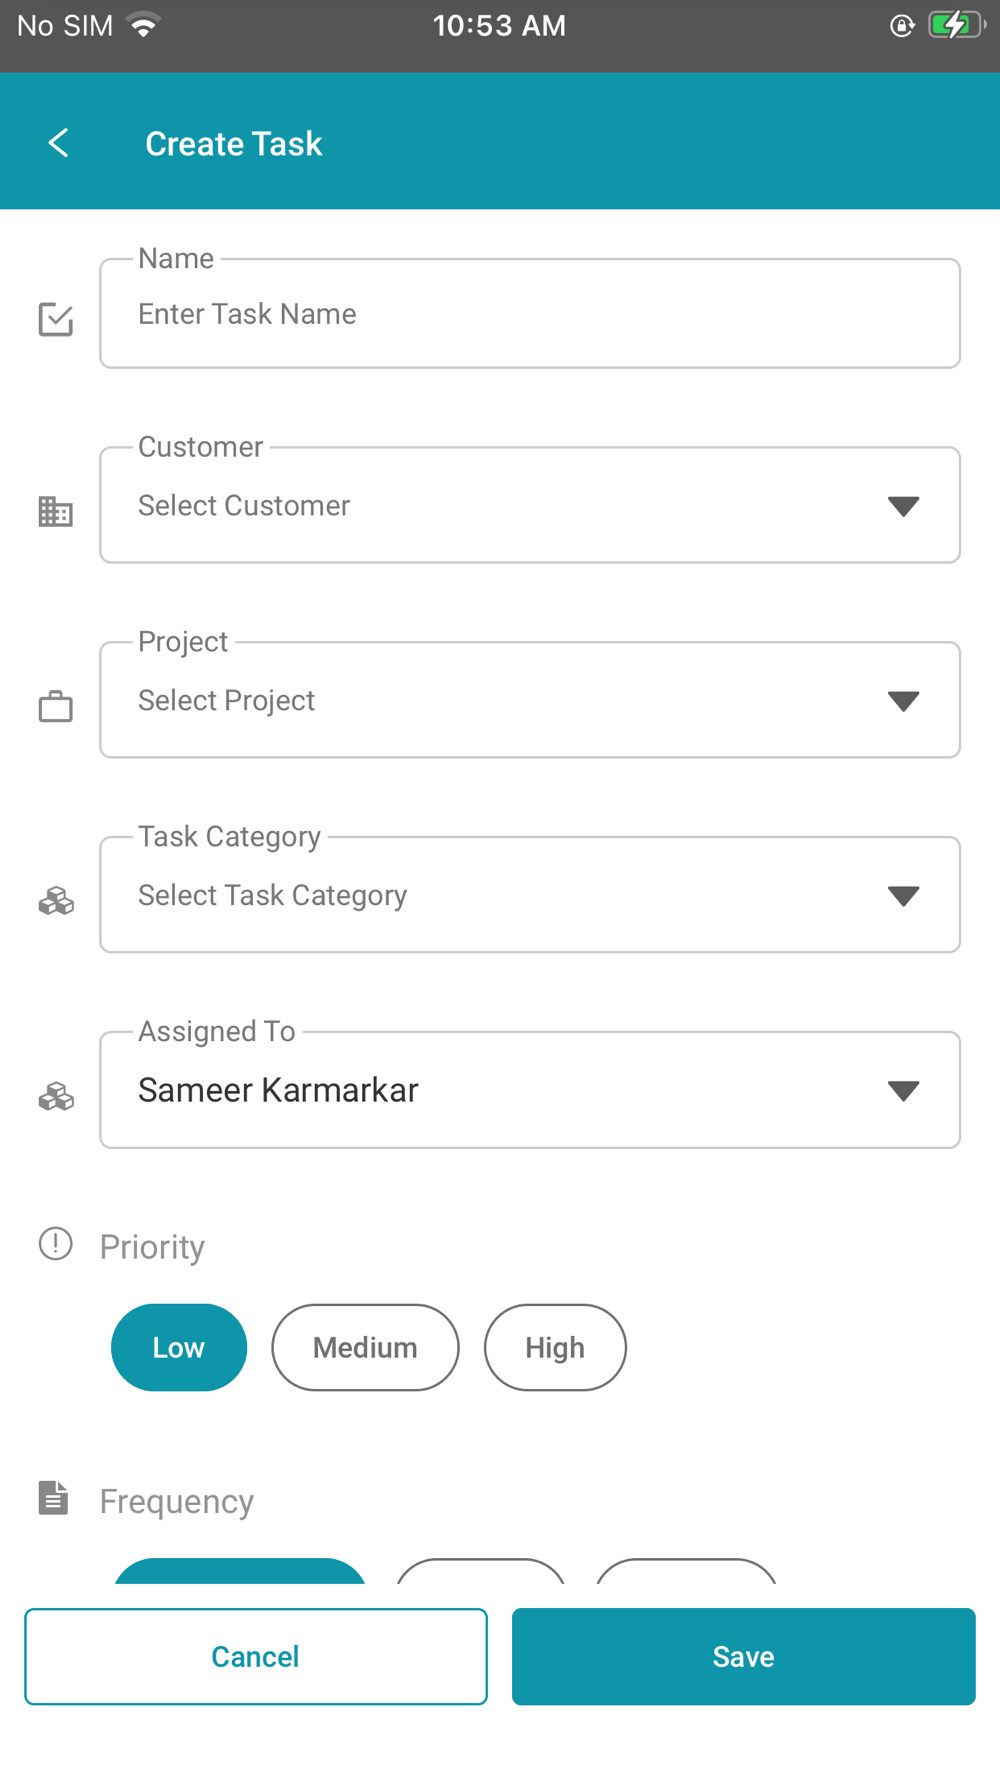Expand the Select Project dropdown
This screenshot has height=1778, width=1000.
click(530, 701)
